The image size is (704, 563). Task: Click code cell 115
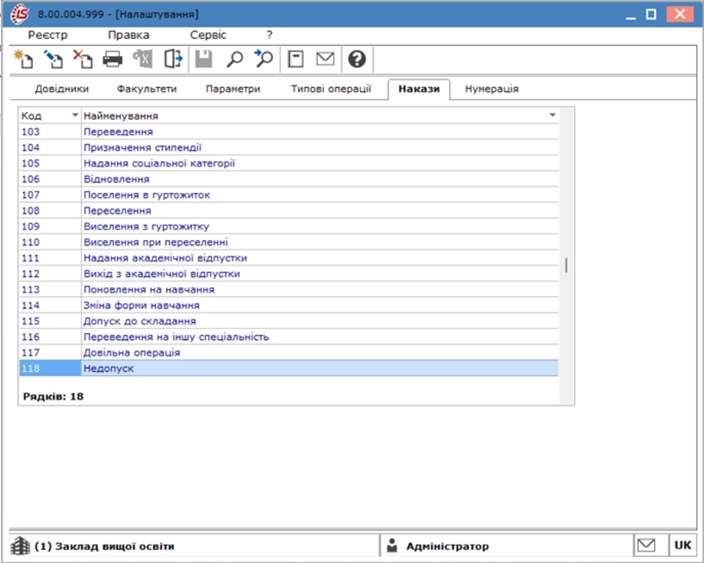tap(50, 321)
